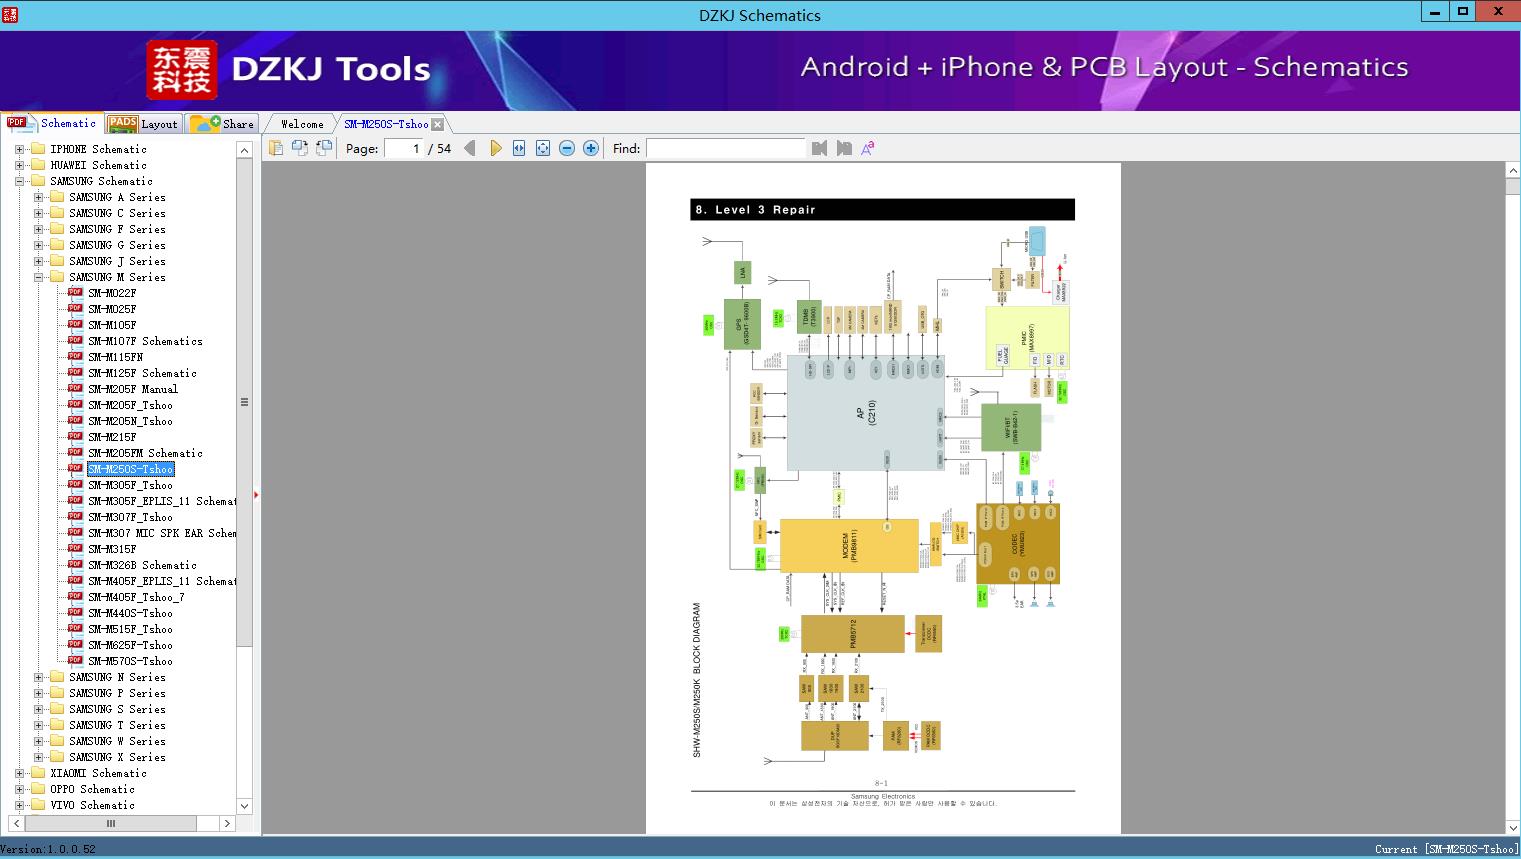
Task: Click the DZKJ app icon in title bar
Action: pos(9,13)
